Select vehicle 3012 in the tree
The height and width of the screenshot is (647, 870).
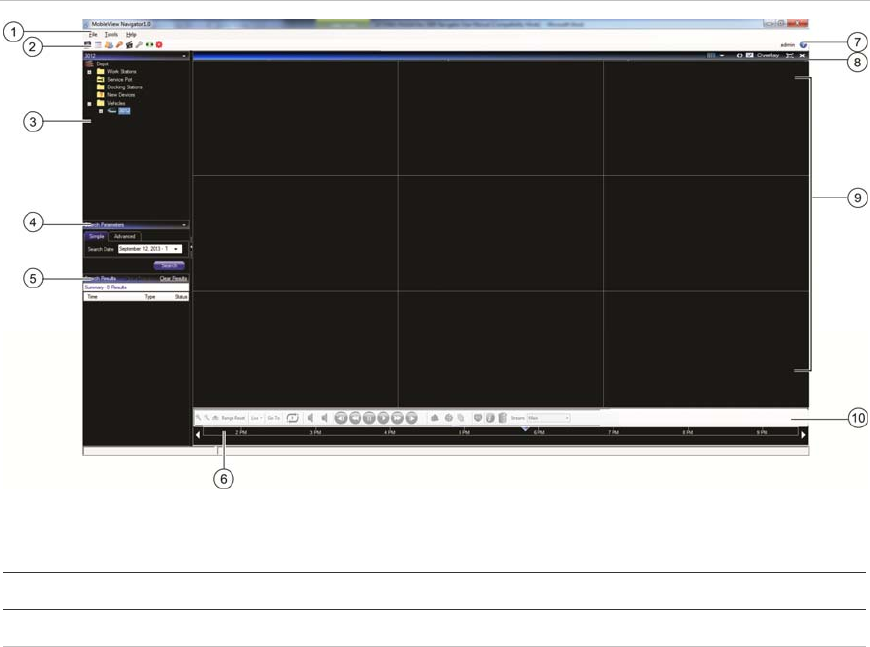(x=124, y=111)
